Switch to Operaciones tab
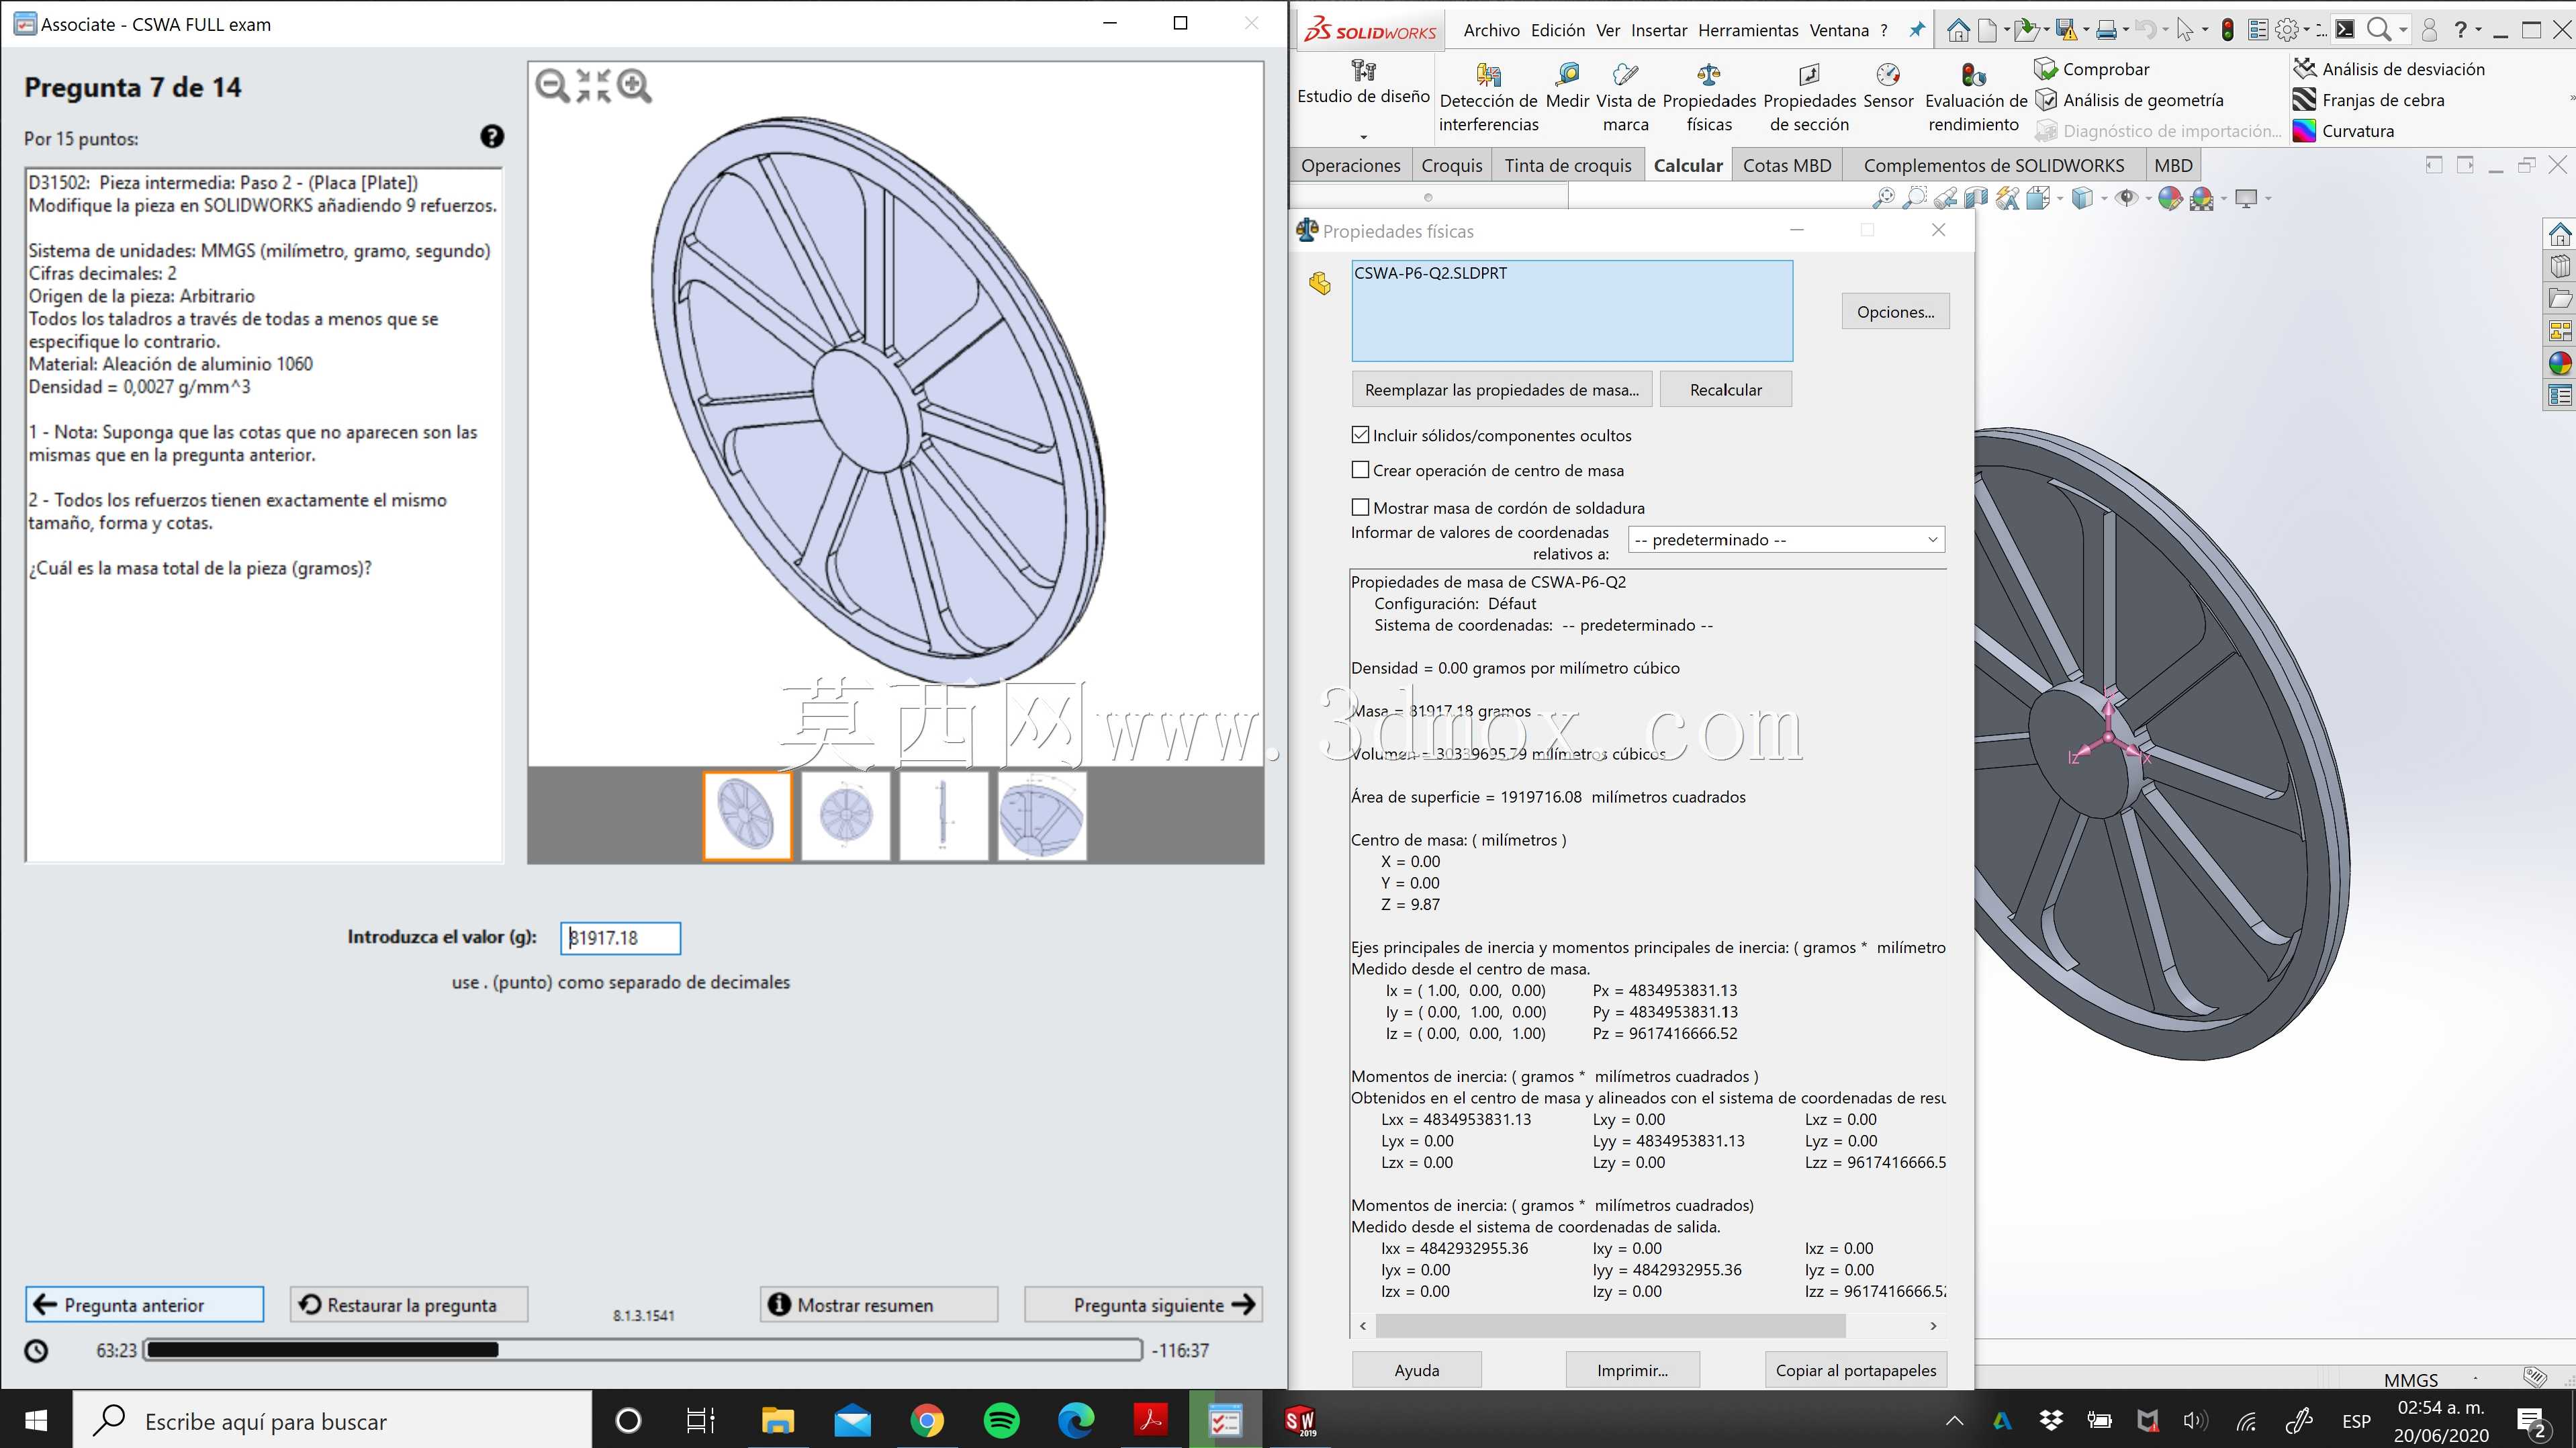Screen dimensions: 2576x1448 [1350, 166]
